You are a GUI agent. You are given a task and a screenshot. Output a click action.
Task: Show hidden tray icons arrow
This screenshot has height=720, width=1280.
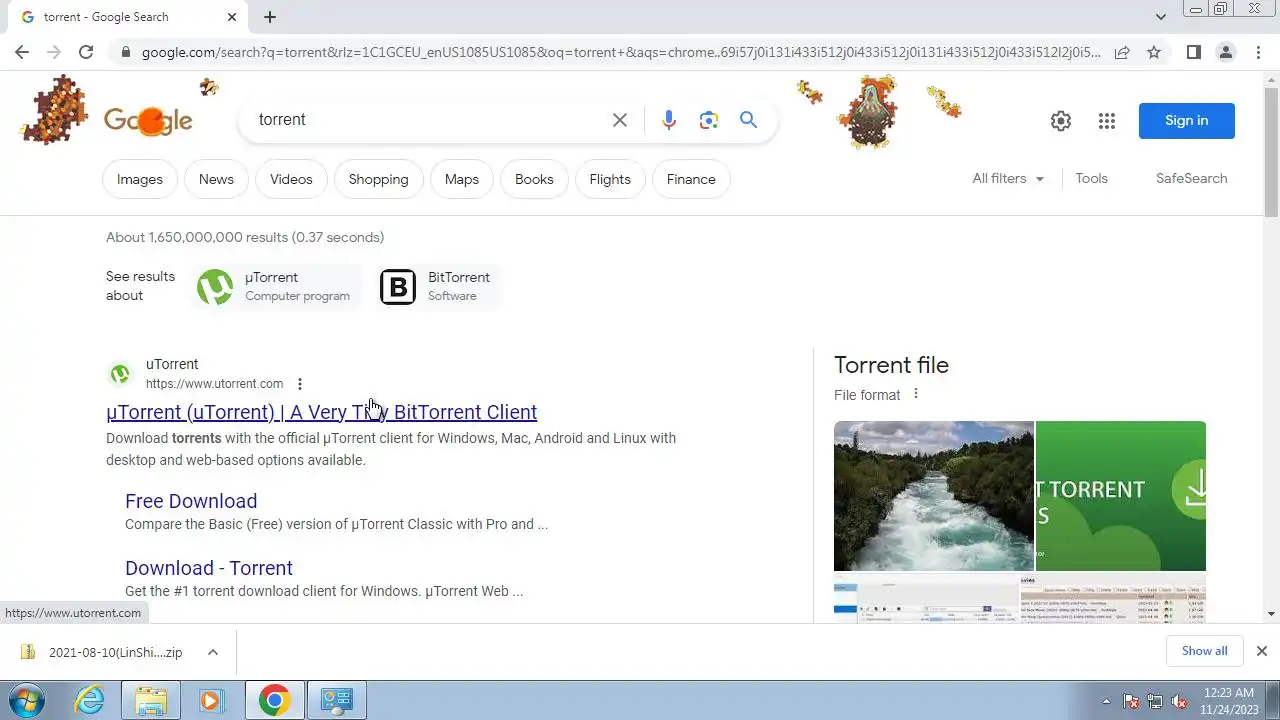tap(1106, 701)
